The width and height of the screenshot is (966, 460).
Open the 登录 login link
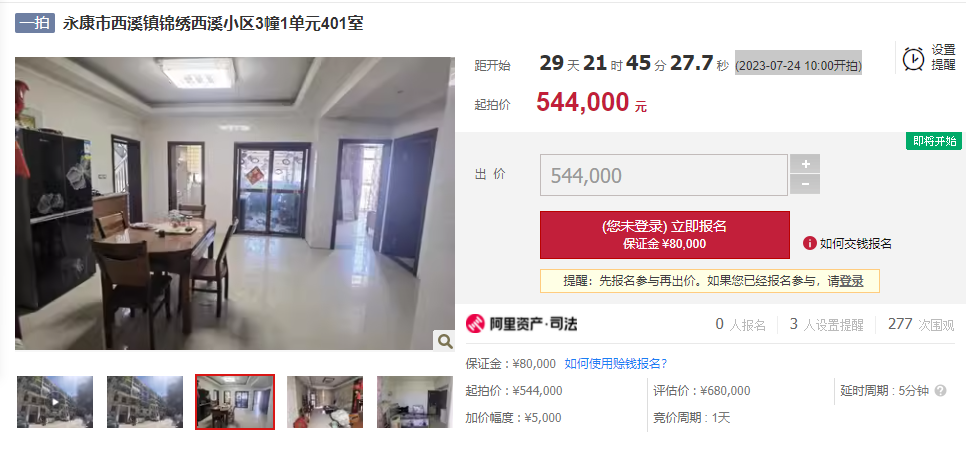point(851,281)
